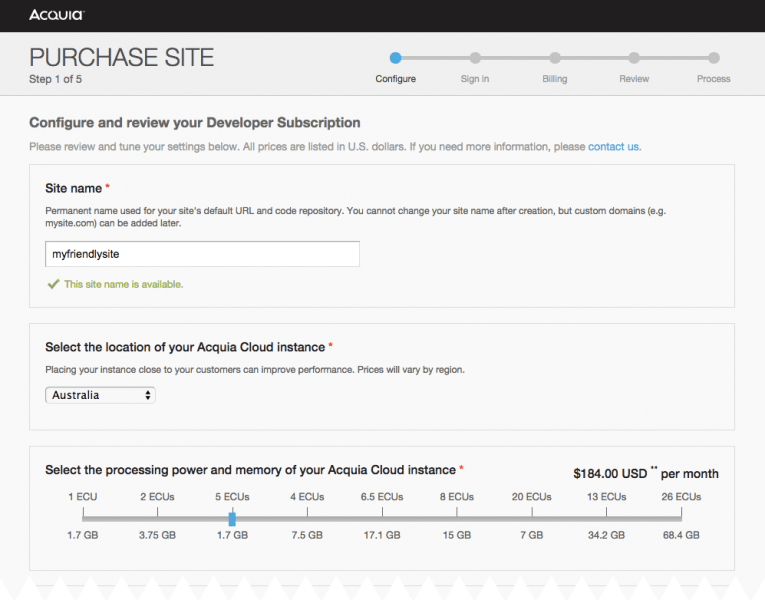The width and height of the screenshot is (765, 600).
Task: Click the green site-available checkmark icon
Action: tap(53, 284)
